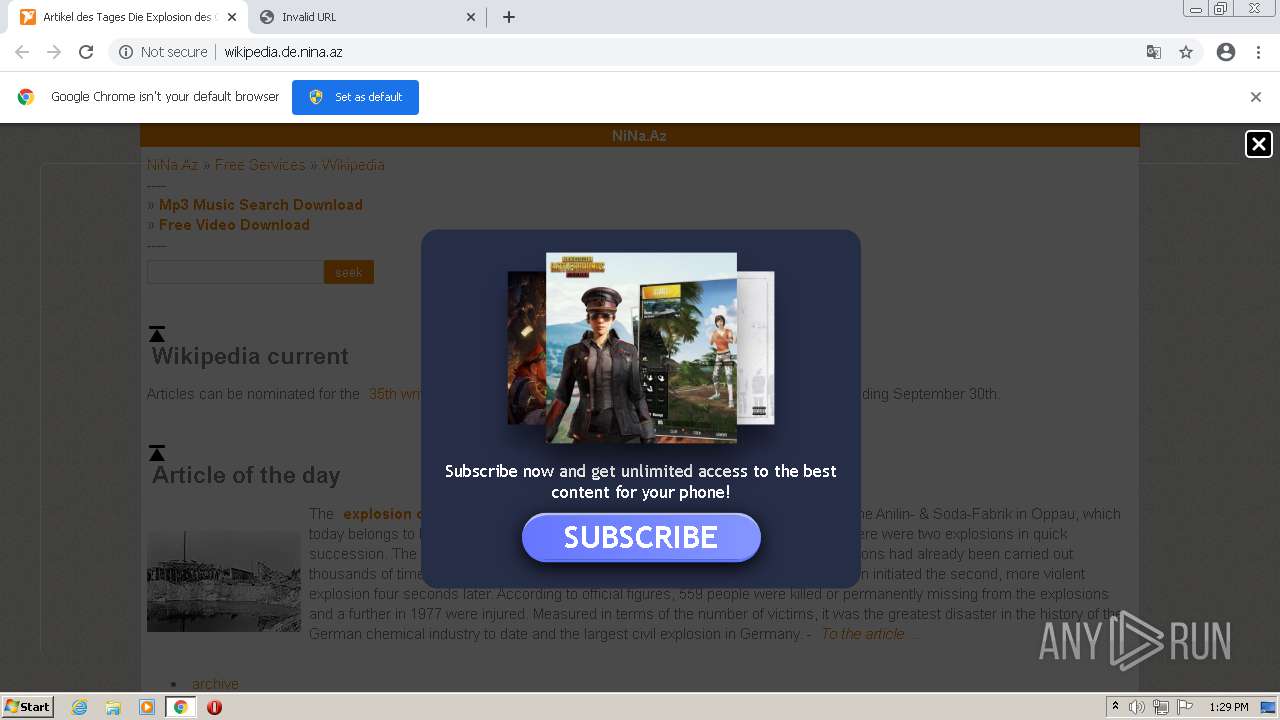The height and width of the screenshot is (720, 1280).
Task: Click the volume speaker tray icon
Action: [x=1137, y=707]
